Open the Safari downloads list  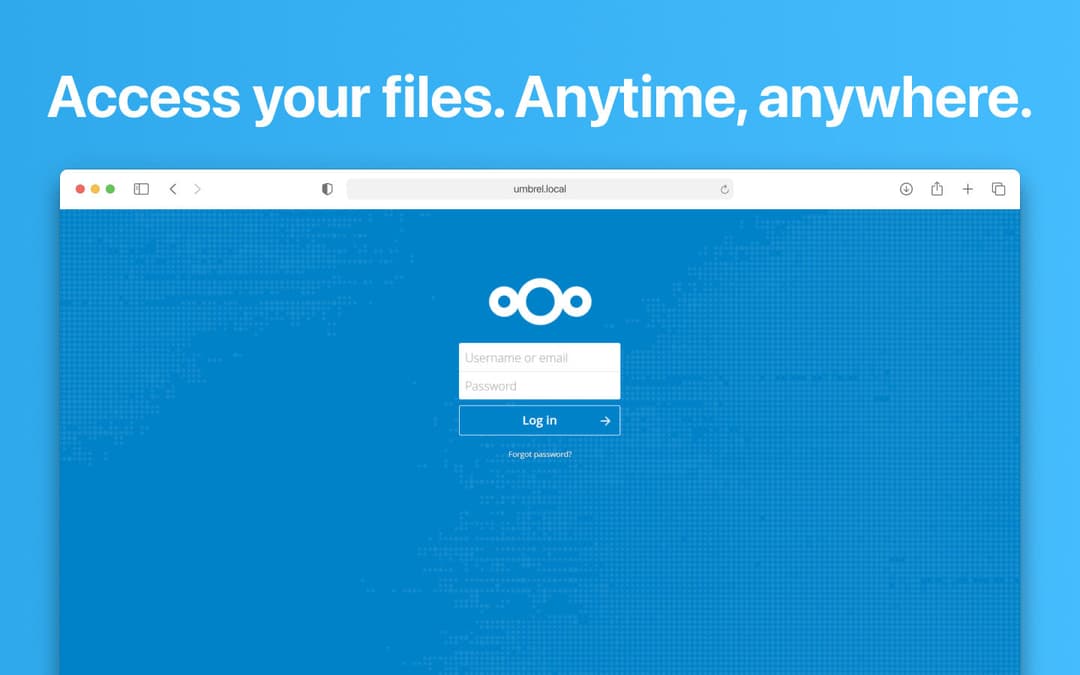coord(906,188)
